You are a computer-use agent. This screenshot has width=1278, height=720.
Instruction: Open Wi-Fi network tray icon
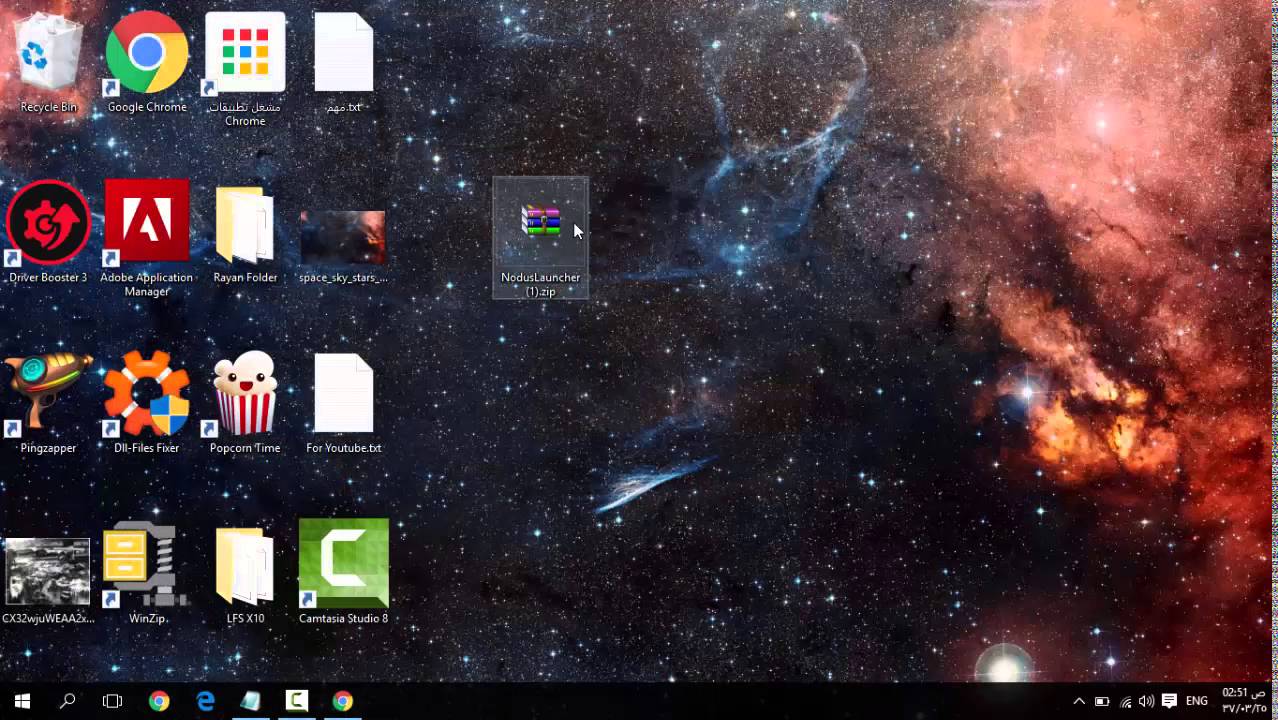click(1126, 701)
